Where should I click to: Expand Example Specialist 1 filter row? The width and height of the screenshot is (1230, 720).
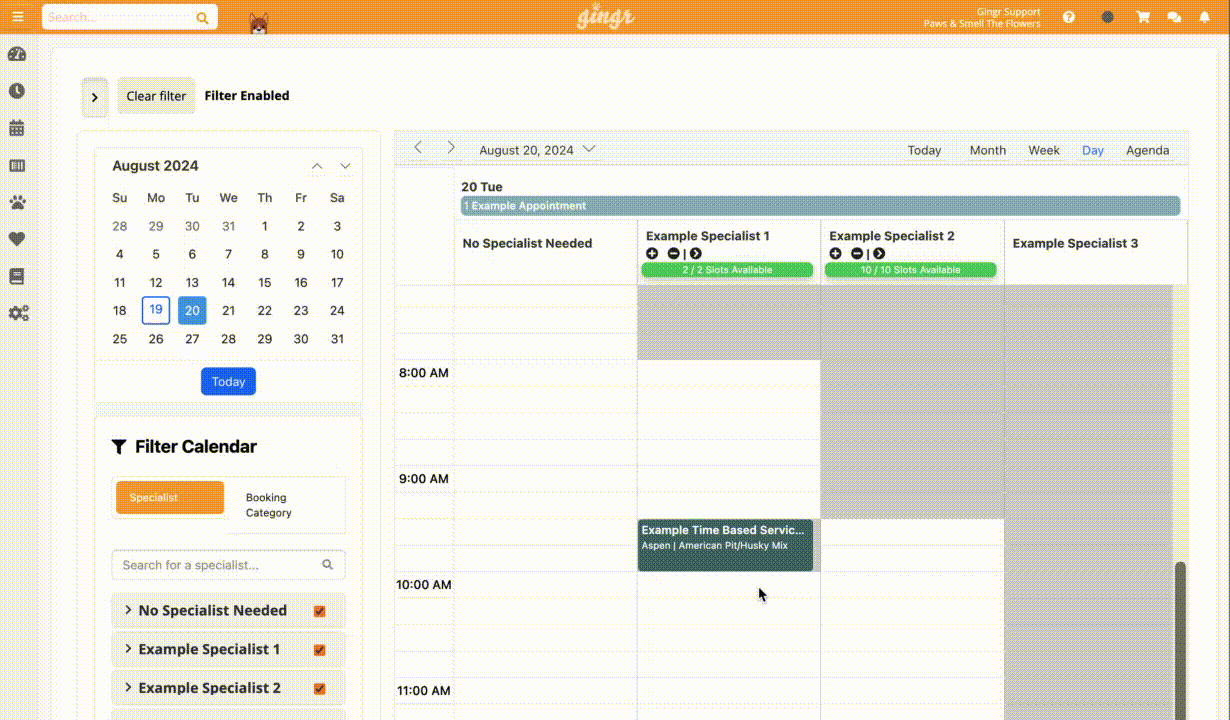click(128, 649)
